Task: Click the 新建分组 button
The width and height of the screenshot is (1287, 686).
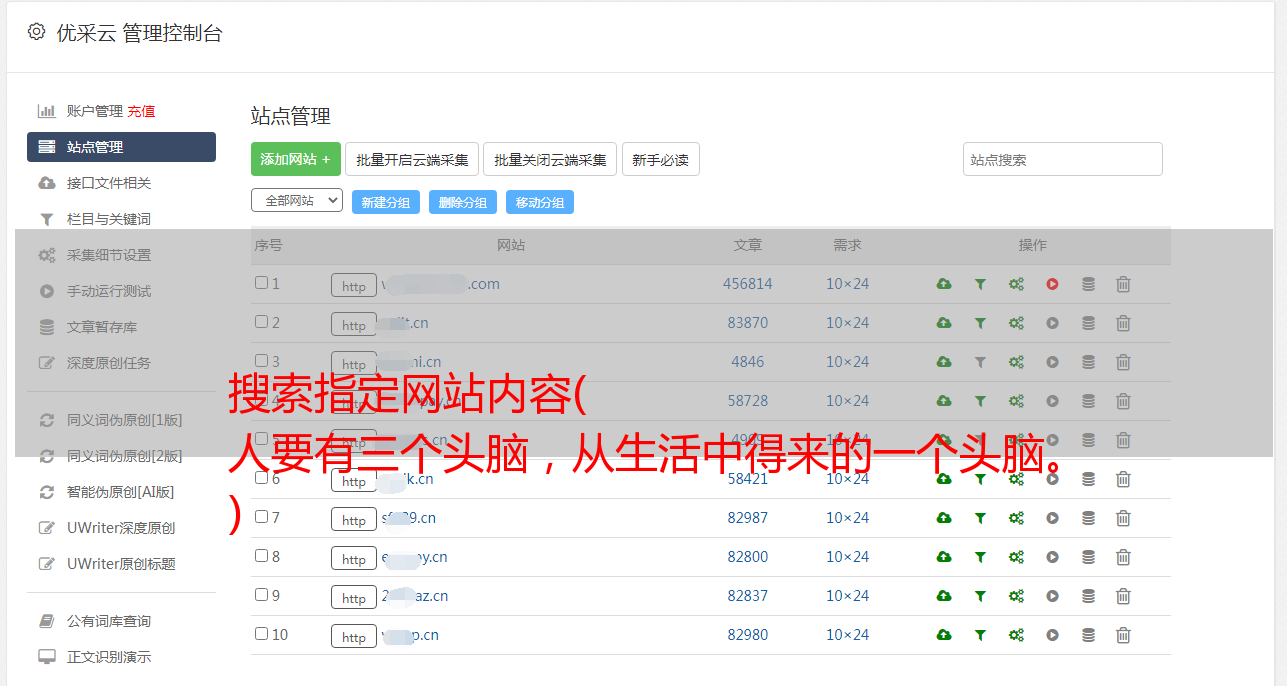Action: [x=386, y=202]
